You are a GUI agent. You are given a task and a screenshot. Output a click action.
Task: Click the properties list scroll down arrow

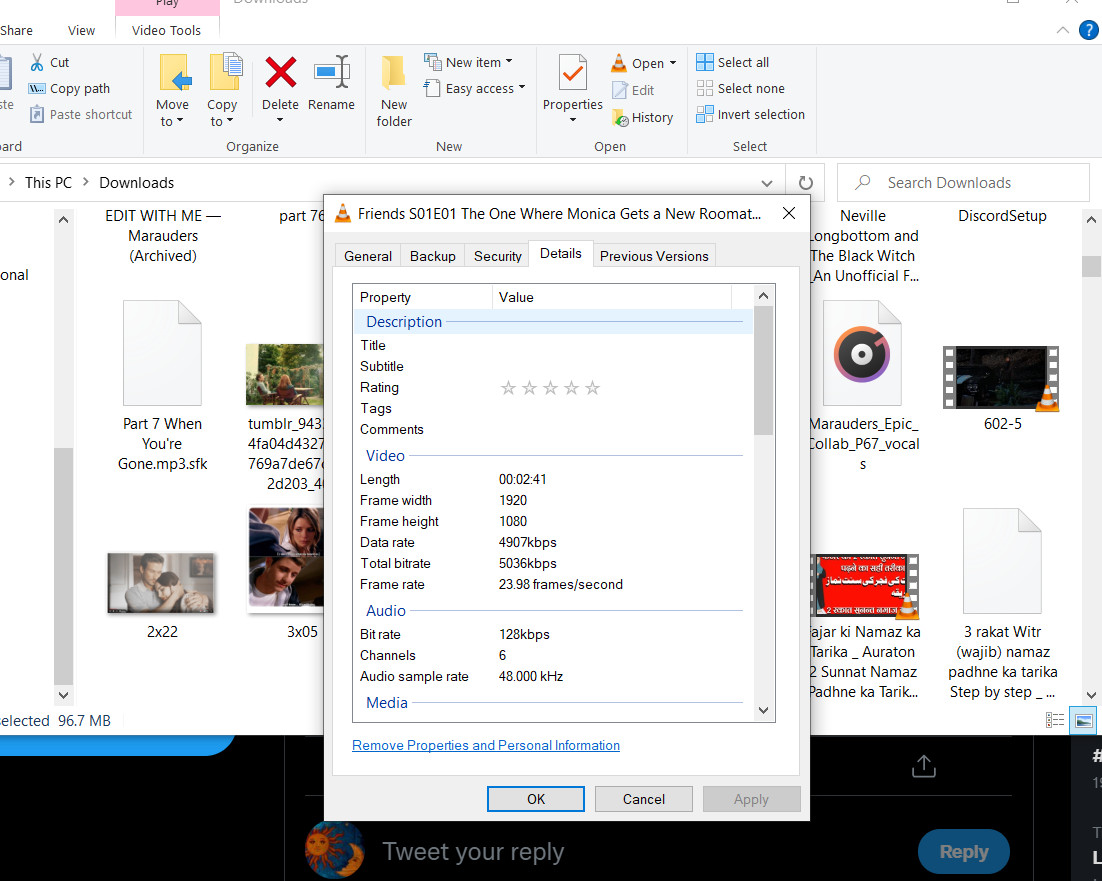coord(763,710)
